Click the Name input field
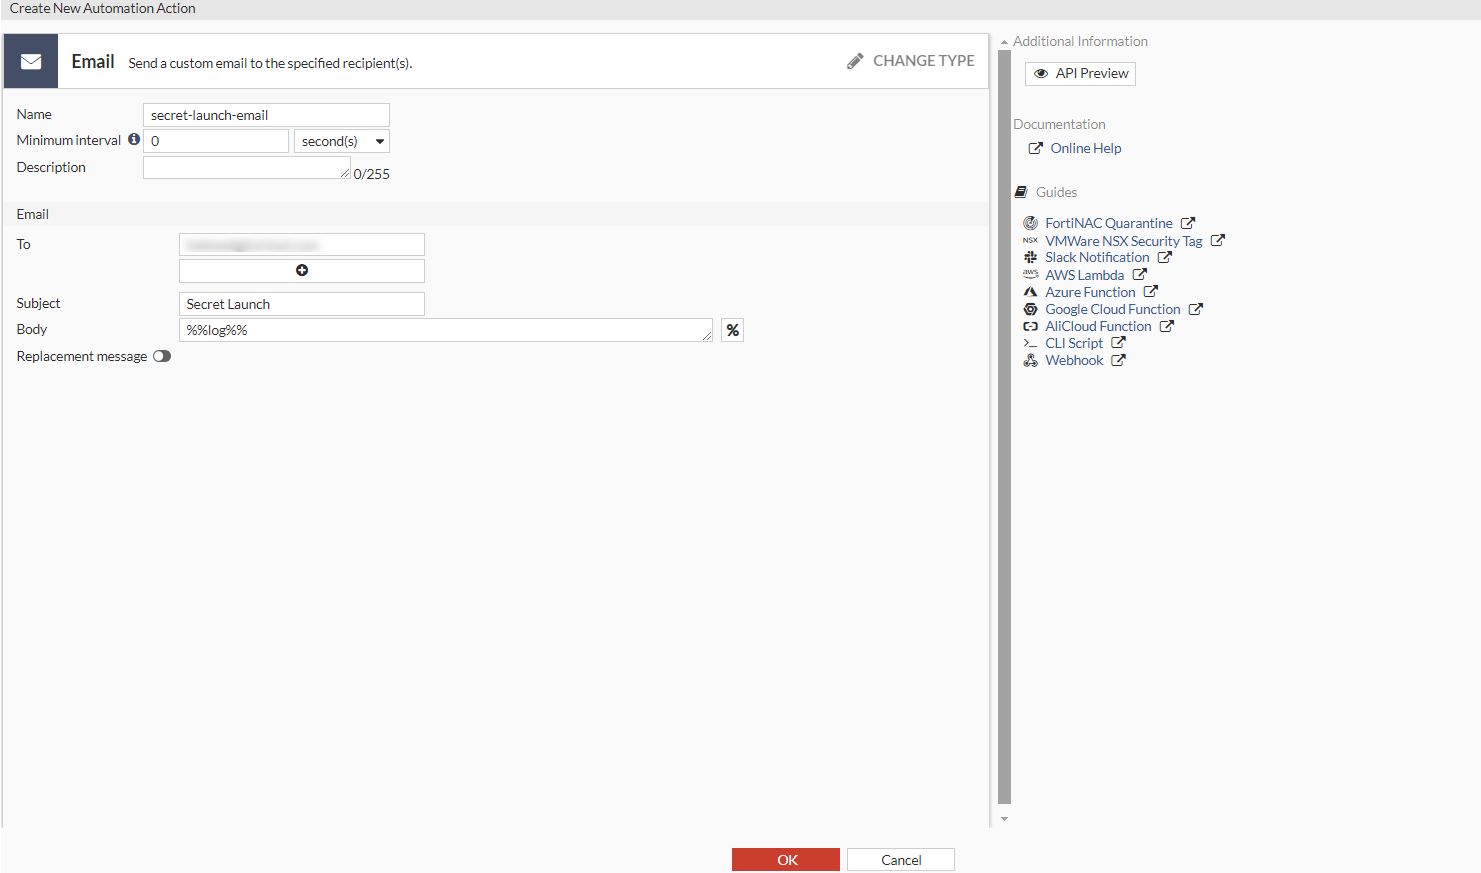The width and height of the screenshot is (1481, 873). pyautogui.click(x=266, y=115)
